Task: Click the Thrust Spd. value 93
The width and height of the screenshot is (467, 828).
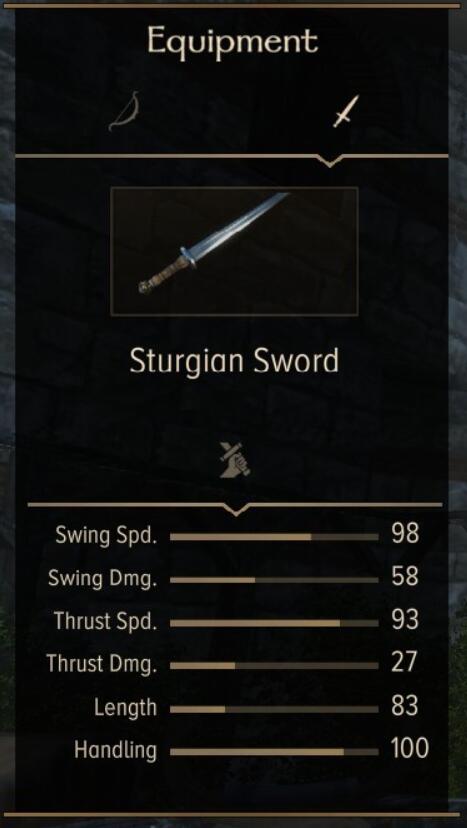Action: (x=405, y=620)
